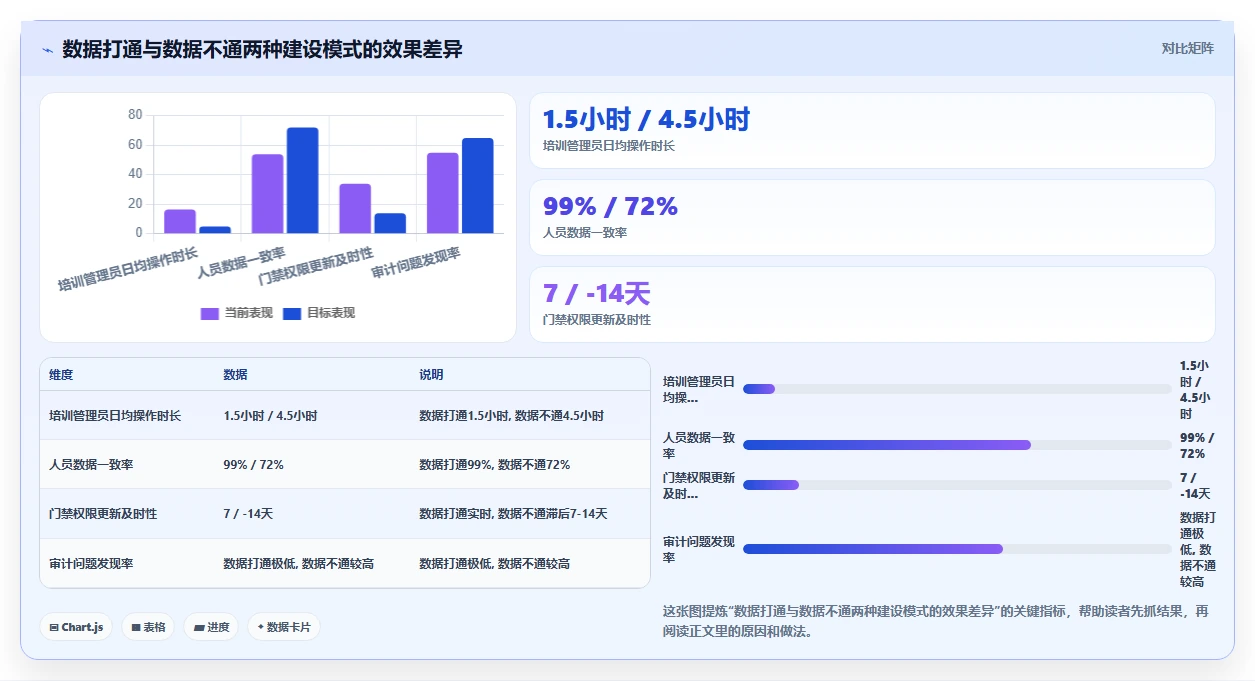Screen dimensions: 1255x681
Task: Click the blue 人员数据一致率 chart bar
Action: [x=302, y=181]
